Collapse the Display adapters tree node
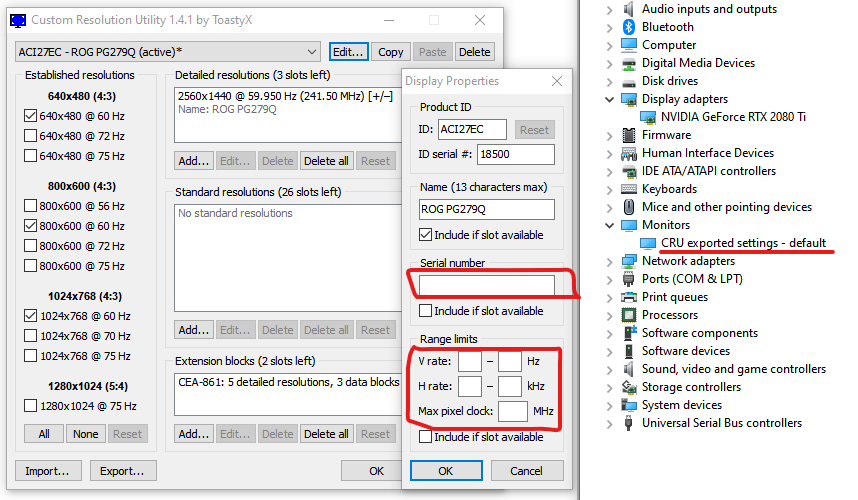The height and width of the screenshot is (500, 858). (610, 99)
